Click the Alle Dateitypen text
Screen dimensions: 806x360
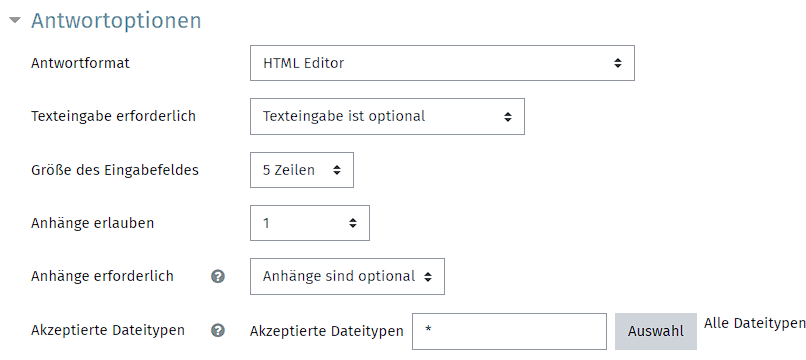click(755, 323)
